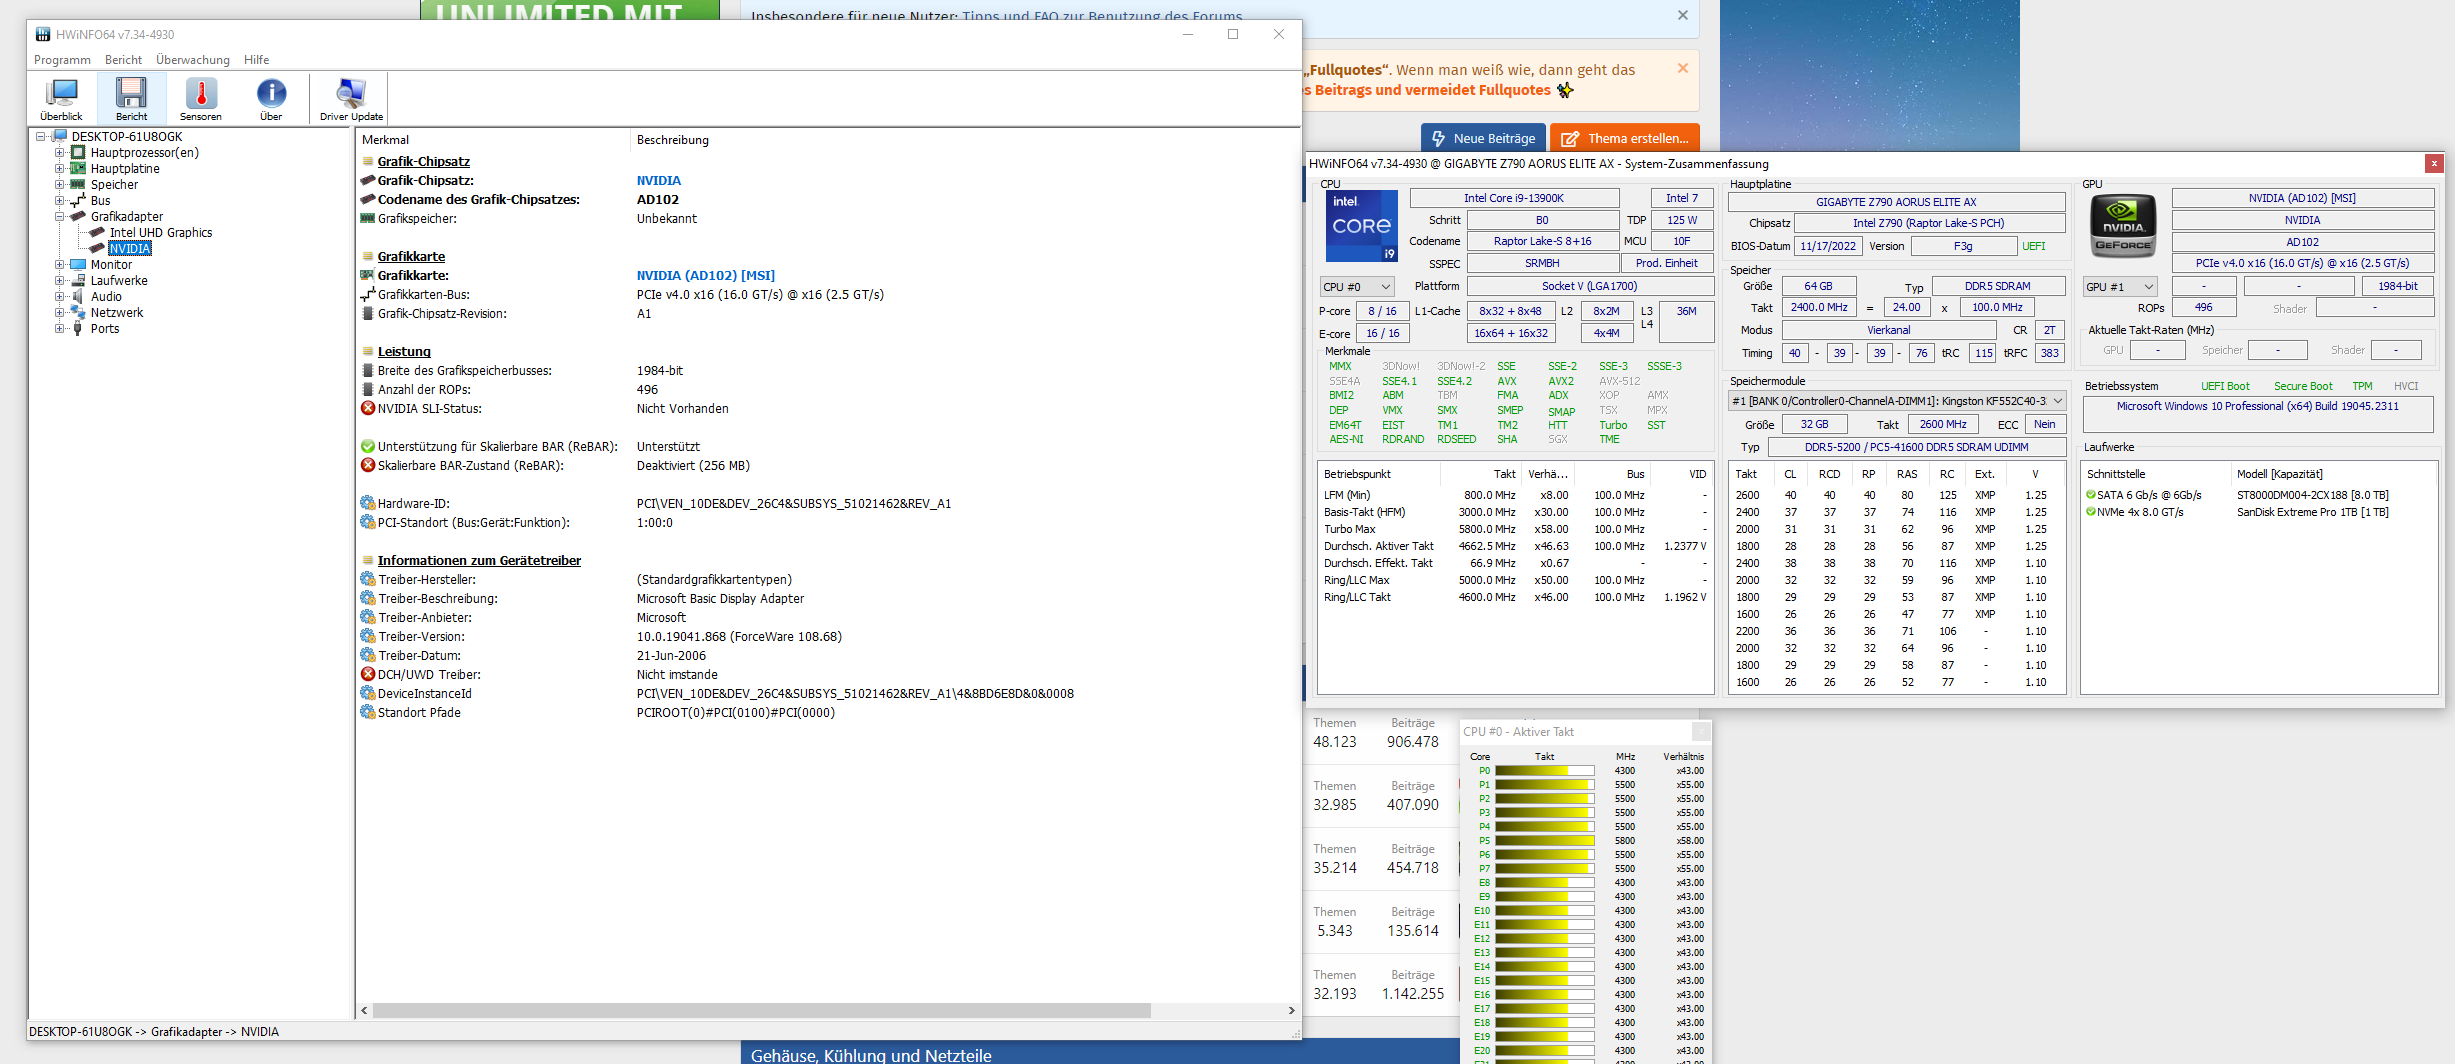The width and height of the screenshot is (2455, 1064).
Task: Open the NVIDIA (AD102) [MSI] Grafikkarte link
Action: point(706,276)
